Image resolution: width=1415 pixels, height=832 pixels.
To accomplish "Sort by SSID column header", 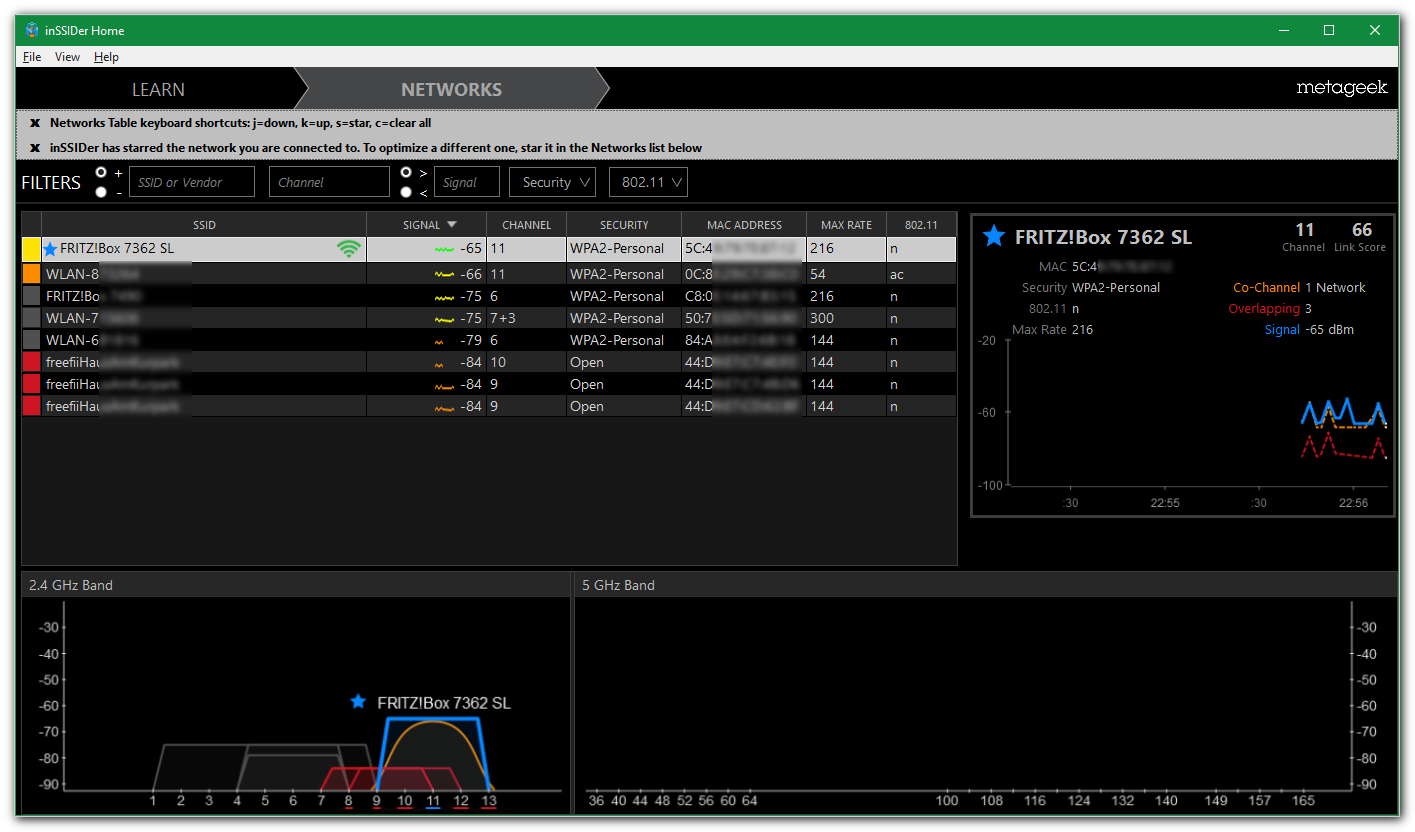I will coord(204,225).
